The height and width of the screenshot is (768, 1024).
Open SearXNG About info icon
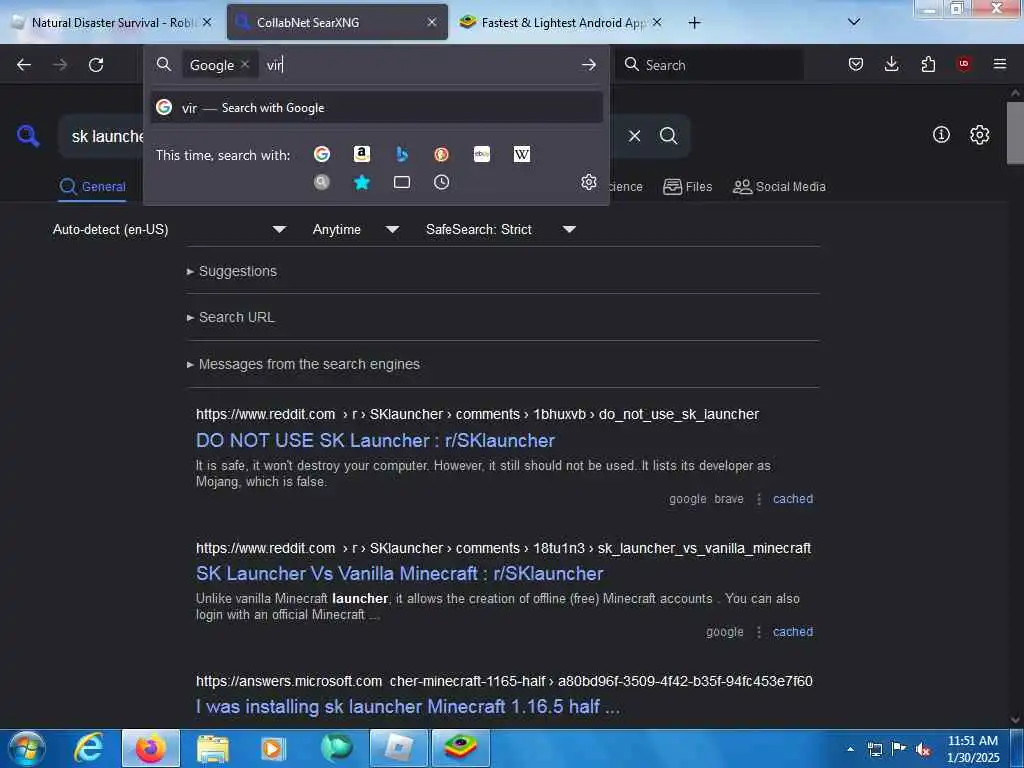click(x=941, y=135)
